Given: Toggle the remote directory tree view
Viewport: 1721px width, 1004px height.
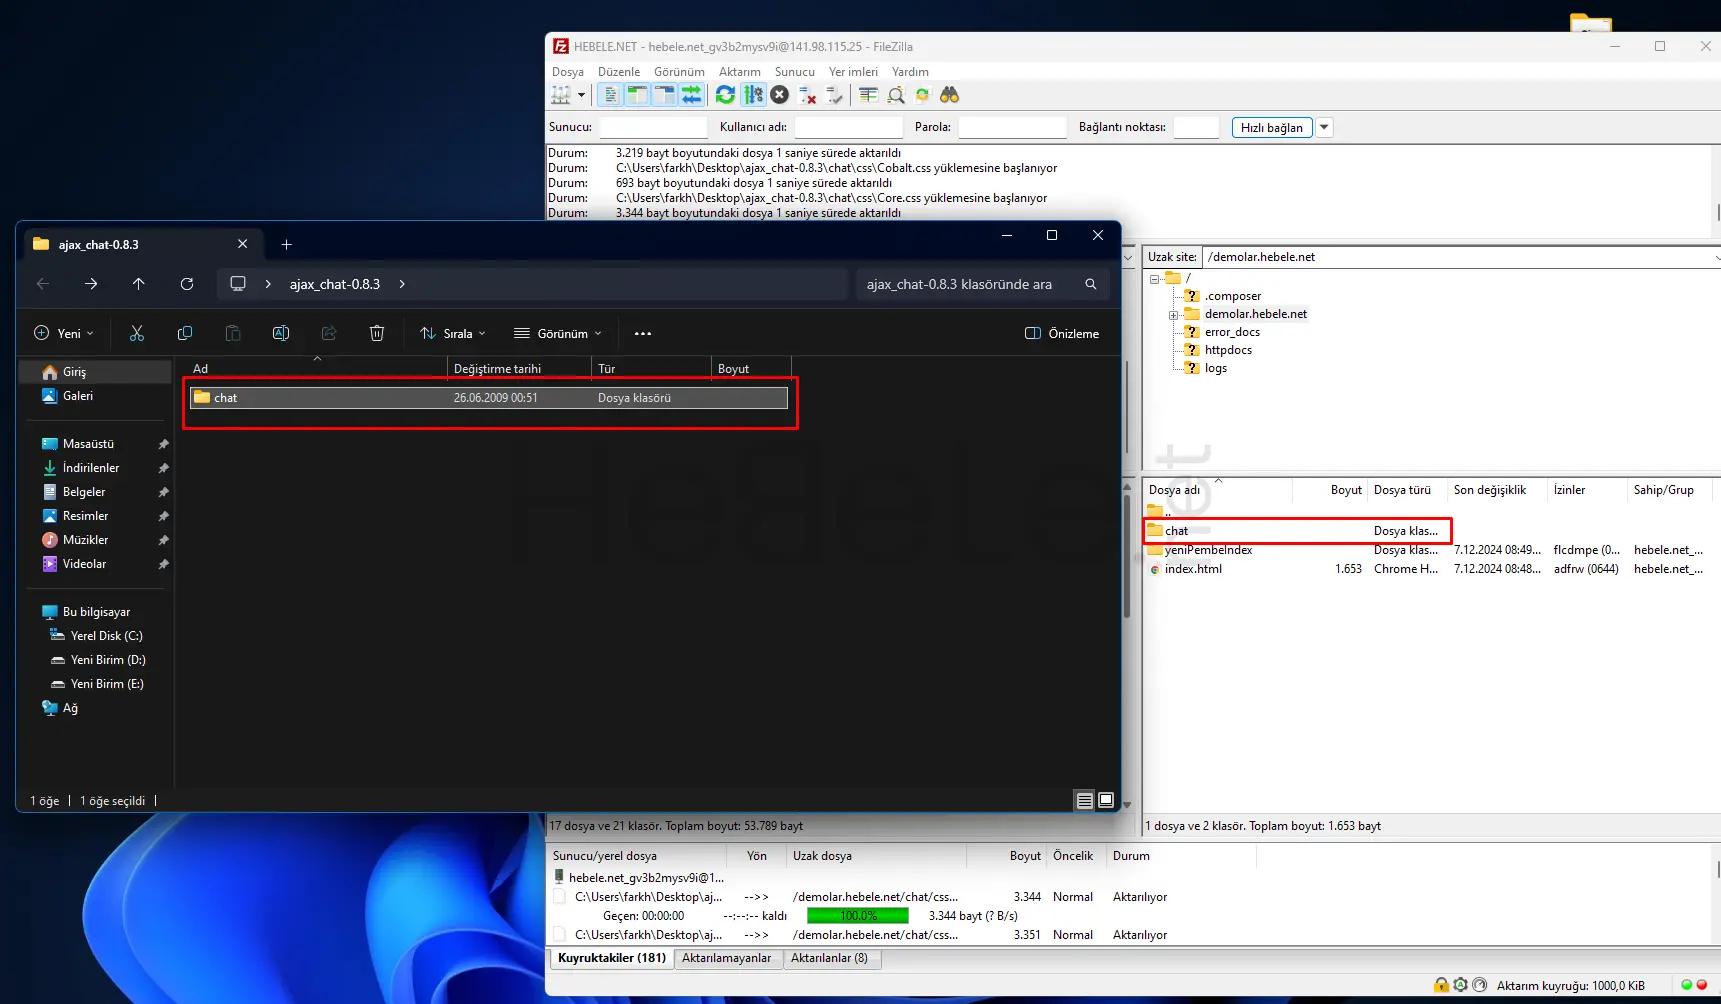Looking at the screenshot, I should click(x=664, y=95).
